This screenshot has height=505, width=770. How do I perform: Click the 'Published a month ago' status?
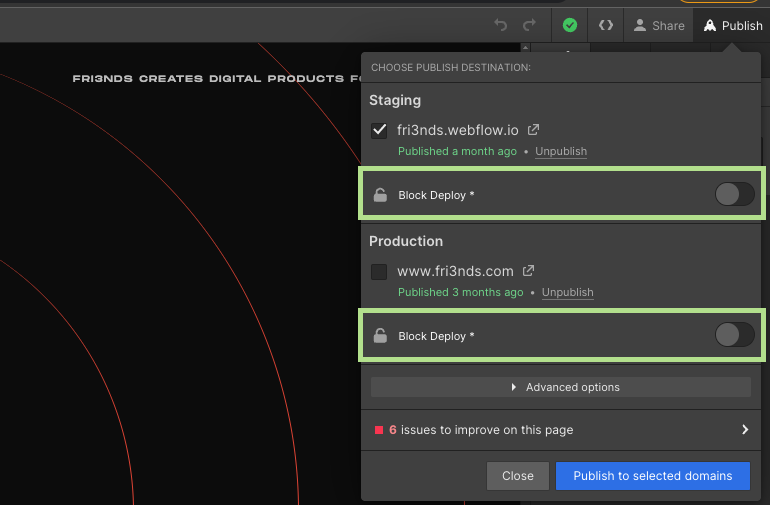[x=457, y=151]
